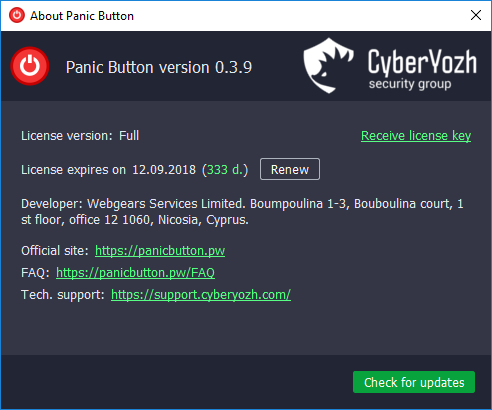Click the large red Panic Button power icon
This screenshot has height=410, width=492.
click(30, 66)
